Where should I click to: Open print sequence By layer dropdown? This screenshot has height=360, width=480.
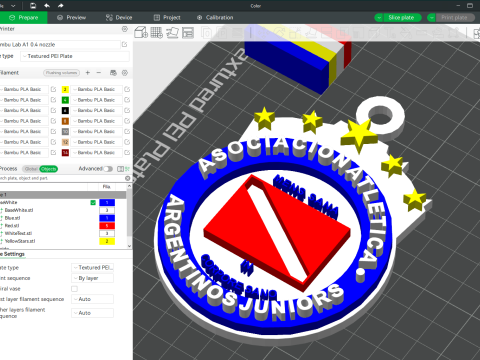92,278
